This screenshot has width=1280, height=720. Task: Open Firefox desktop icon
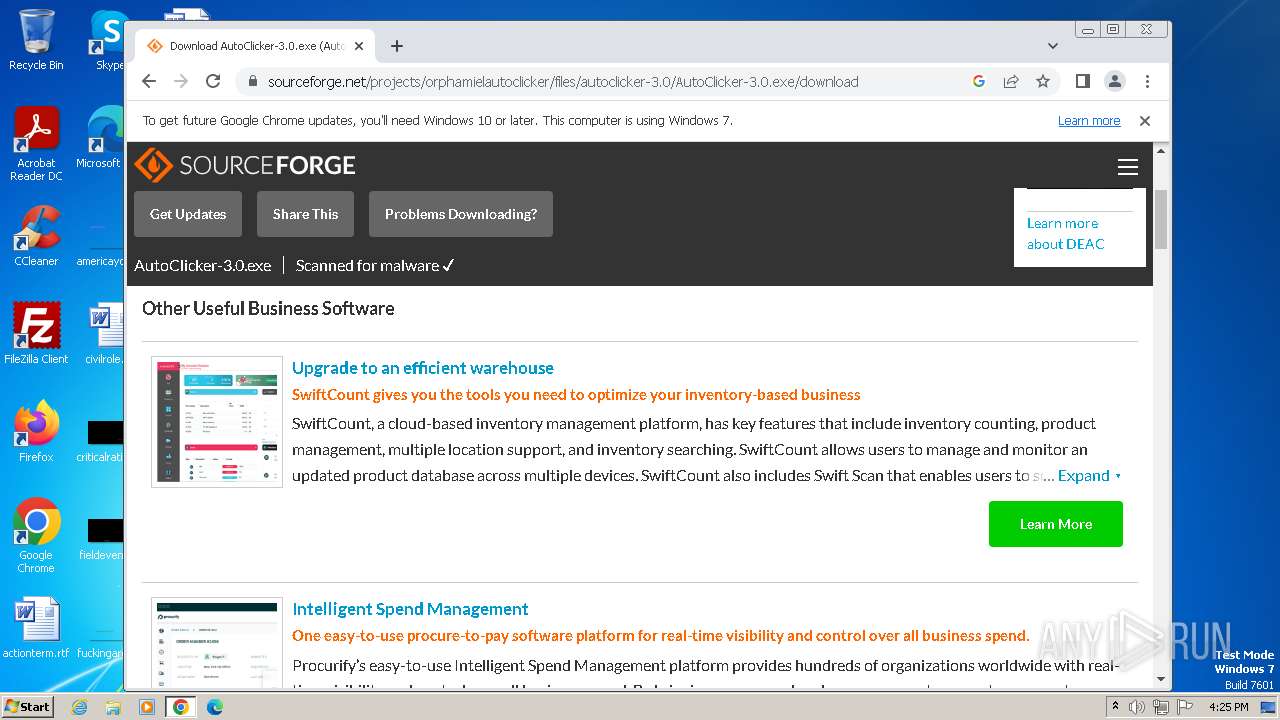coord(36,431)
